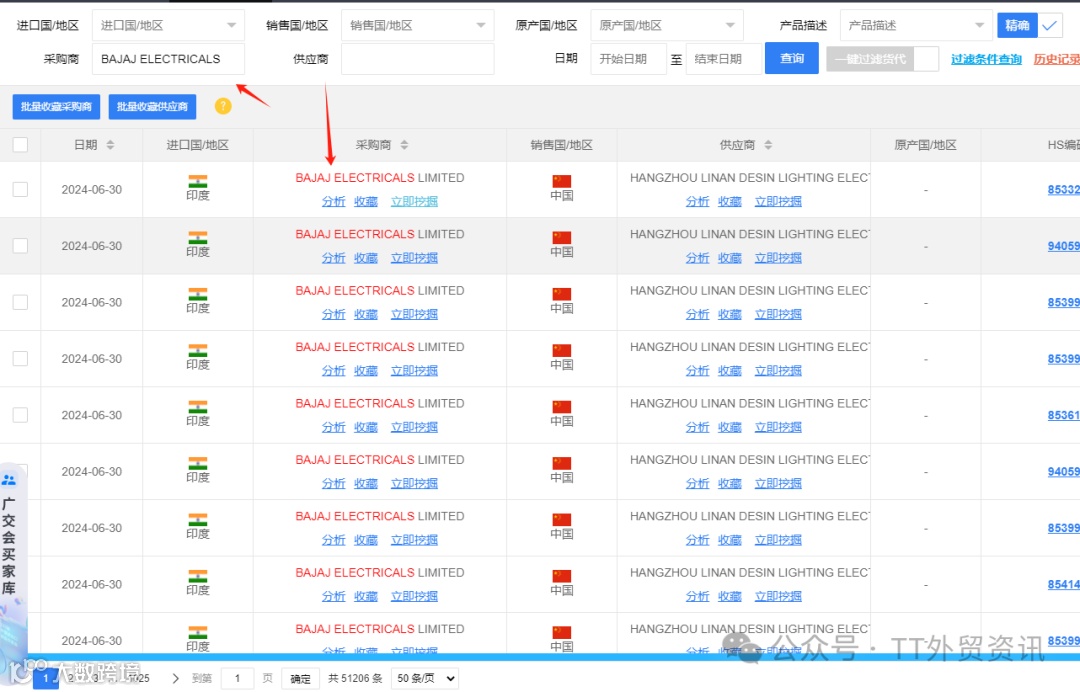Sort table by 日期 column arrows
Viewport: 1080px width, 692px height.
pyautogui.click(x=110, y=145)
